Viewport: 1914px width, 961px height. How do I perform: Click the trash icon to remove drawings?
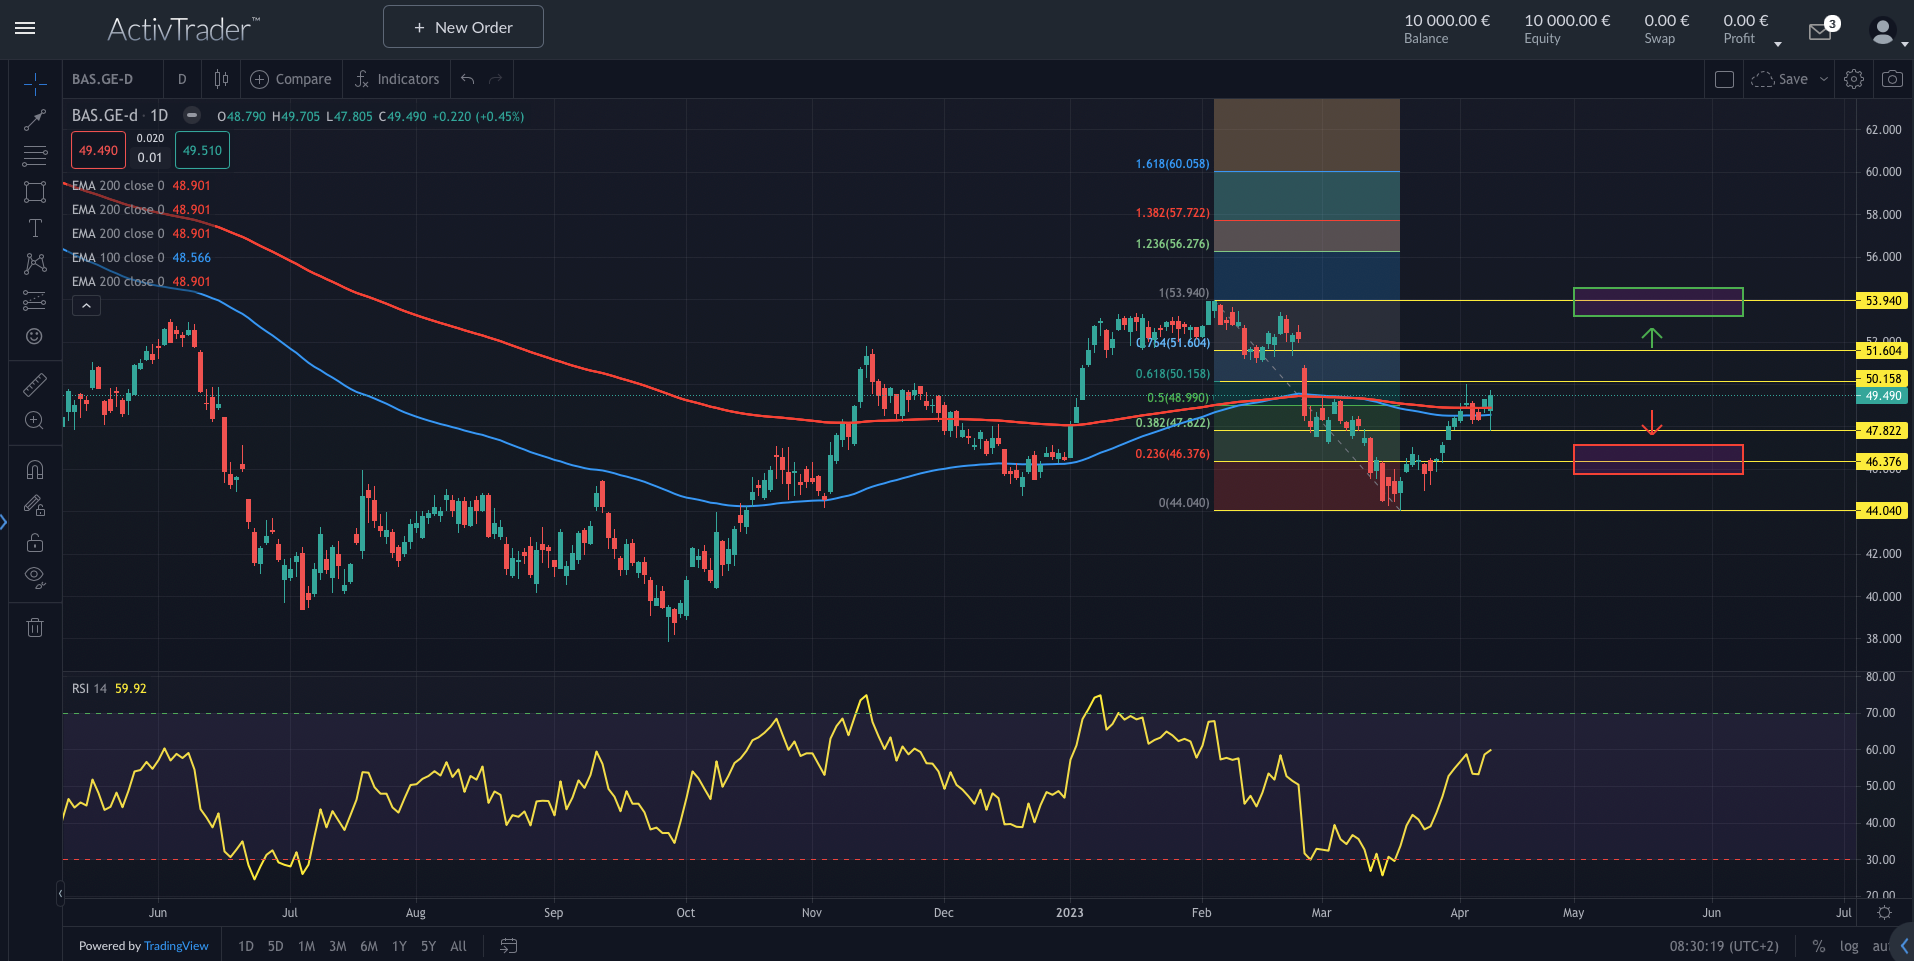tap(35, 628)
